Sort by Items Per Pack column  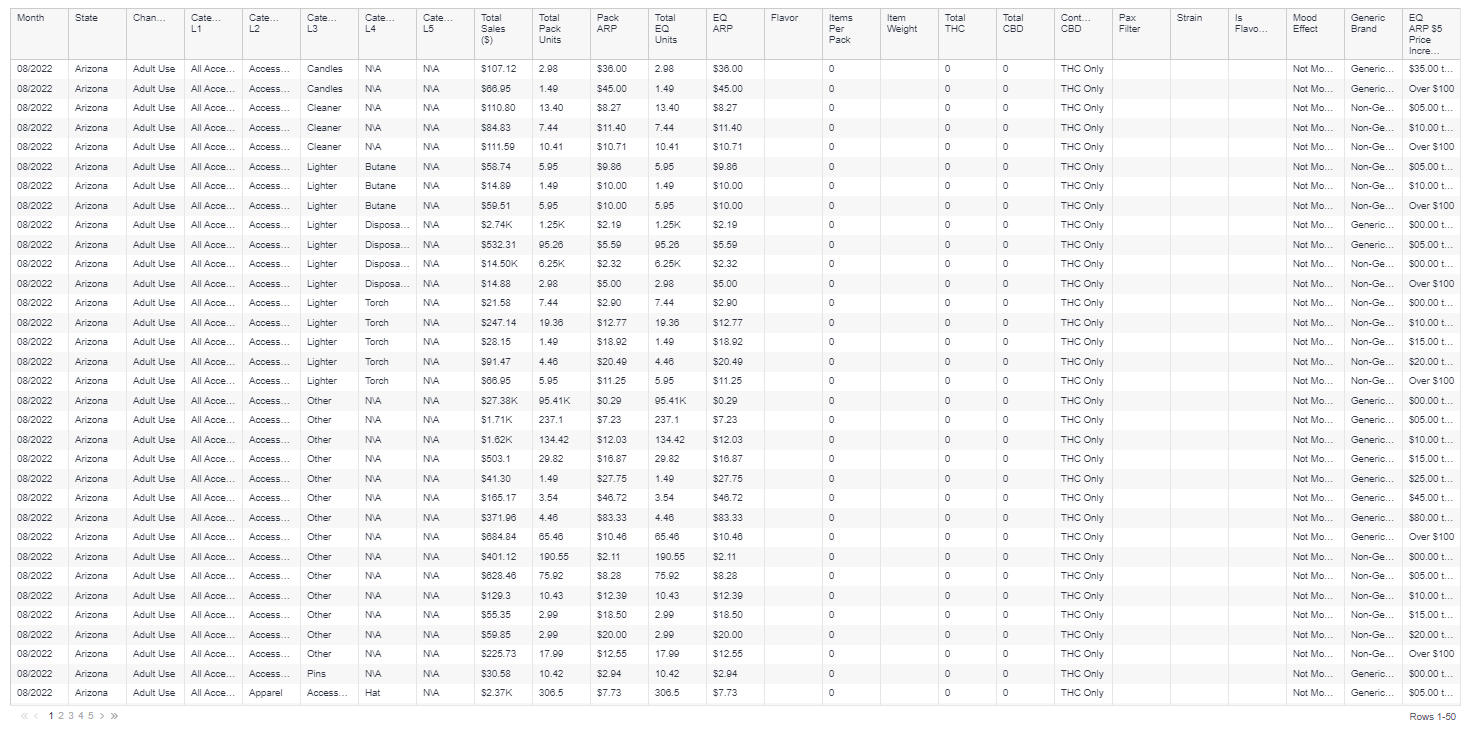841,29
